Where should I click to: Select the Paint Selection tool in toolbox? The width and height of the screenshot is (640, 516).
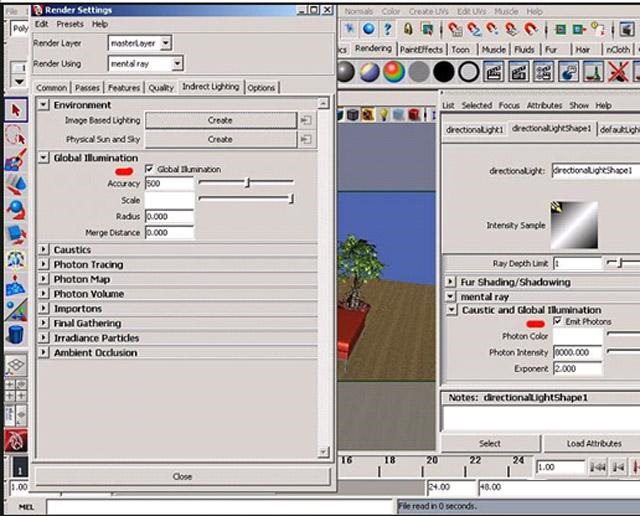(16, 160)
